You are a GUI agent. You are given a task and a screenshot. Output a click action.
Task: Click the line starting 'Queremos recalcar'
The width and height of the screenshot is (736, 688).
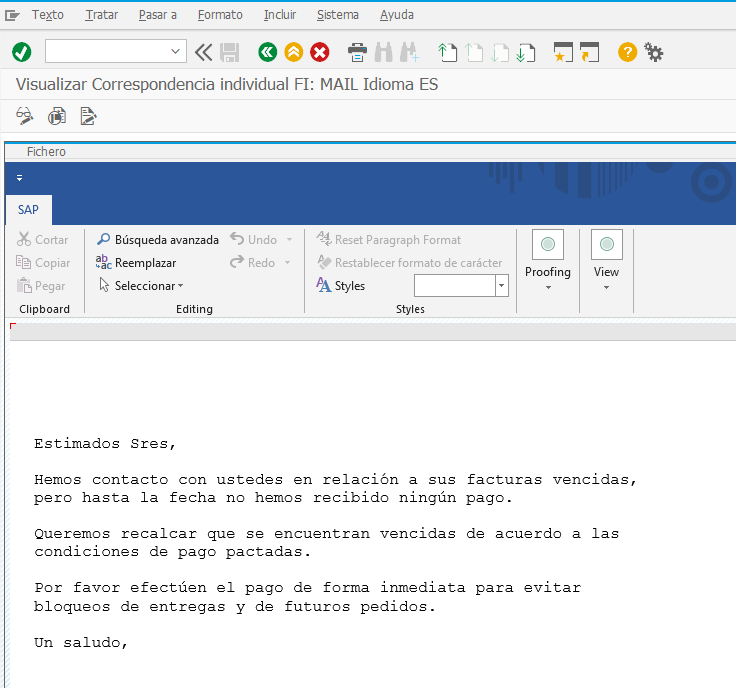point(327,534)
